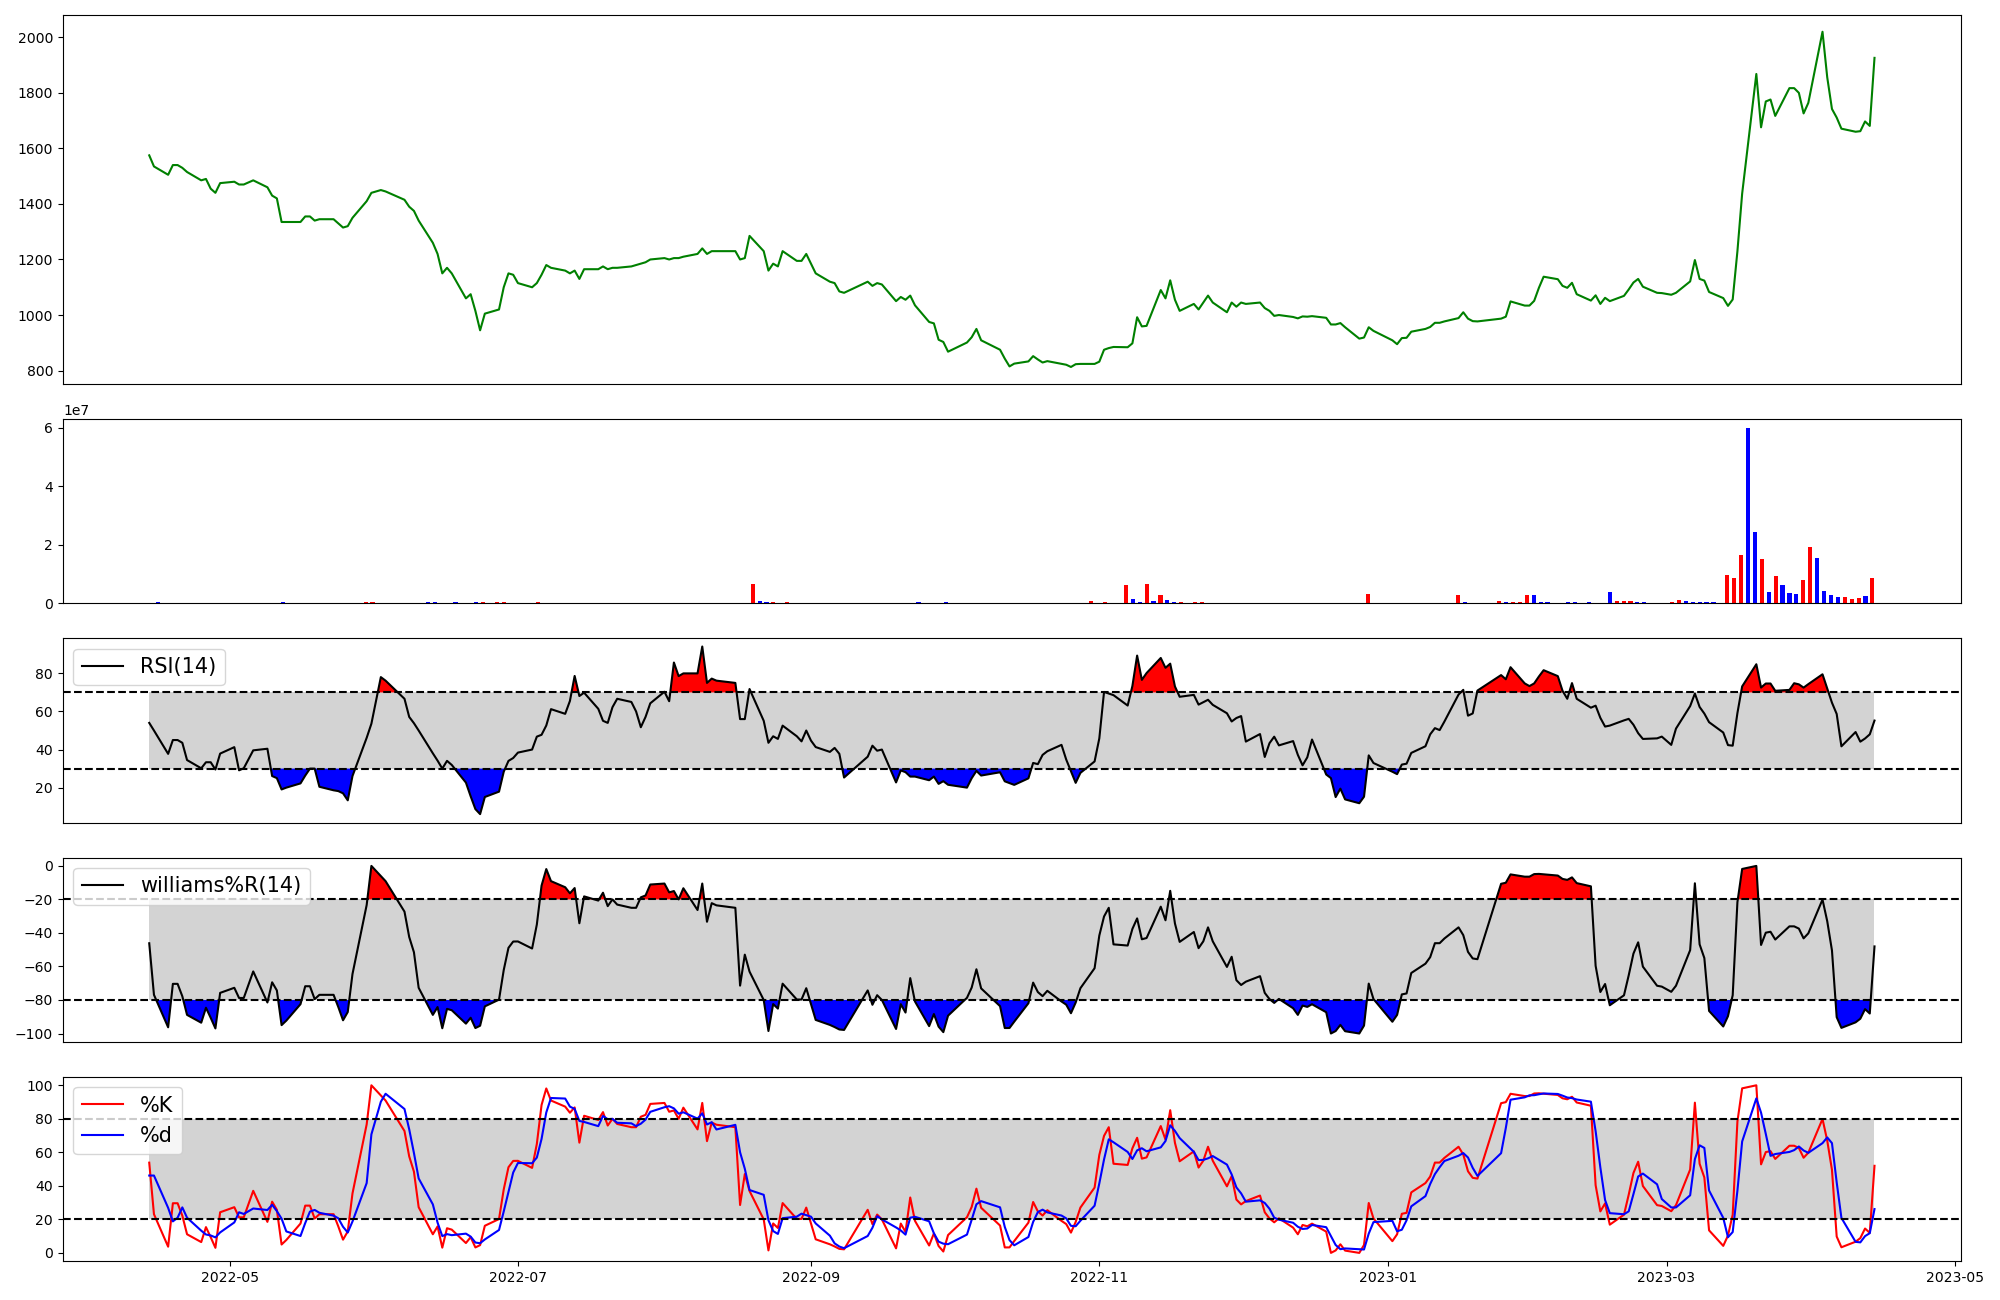Click the 1e7 volume scale label

pyautogui.click(x=76, y=410)
